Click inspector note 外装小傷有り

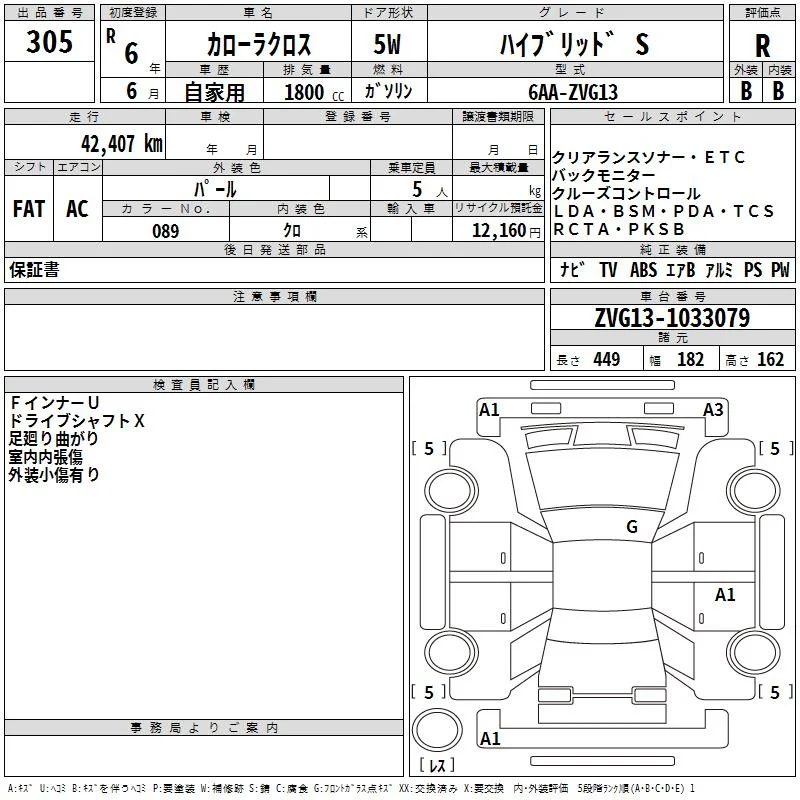pos(54,474)
